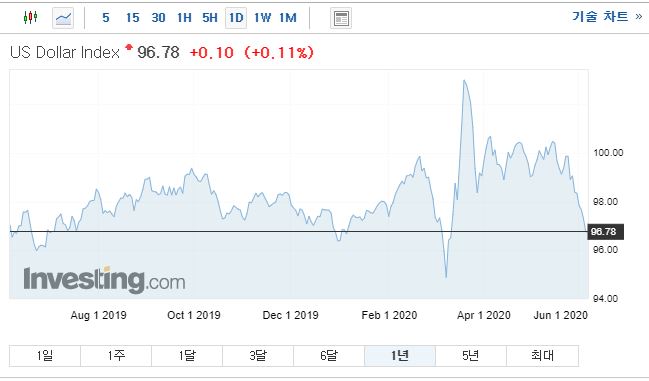Show the 1년 time range
Viewport: 649px width, 381px height.
[x=400, y=356]
